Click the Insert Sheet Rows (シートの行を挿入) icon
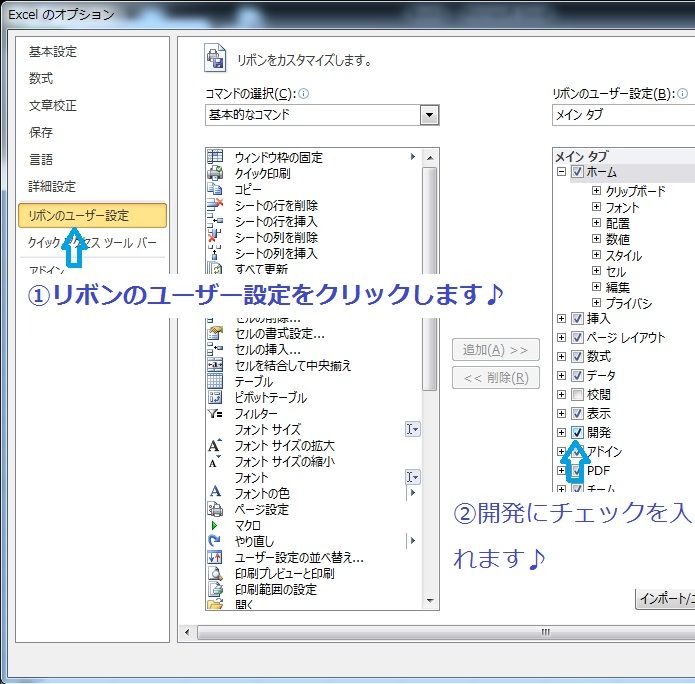 215,221
